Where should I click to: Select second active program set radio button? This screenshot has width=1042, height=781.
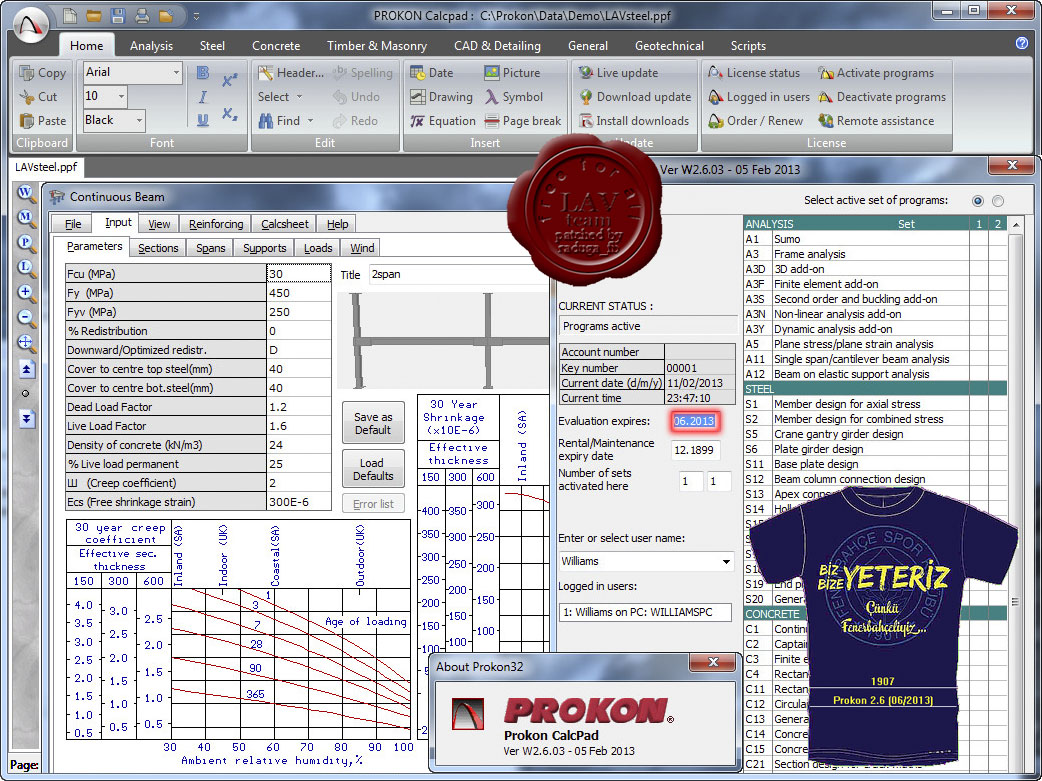(997, 201)
